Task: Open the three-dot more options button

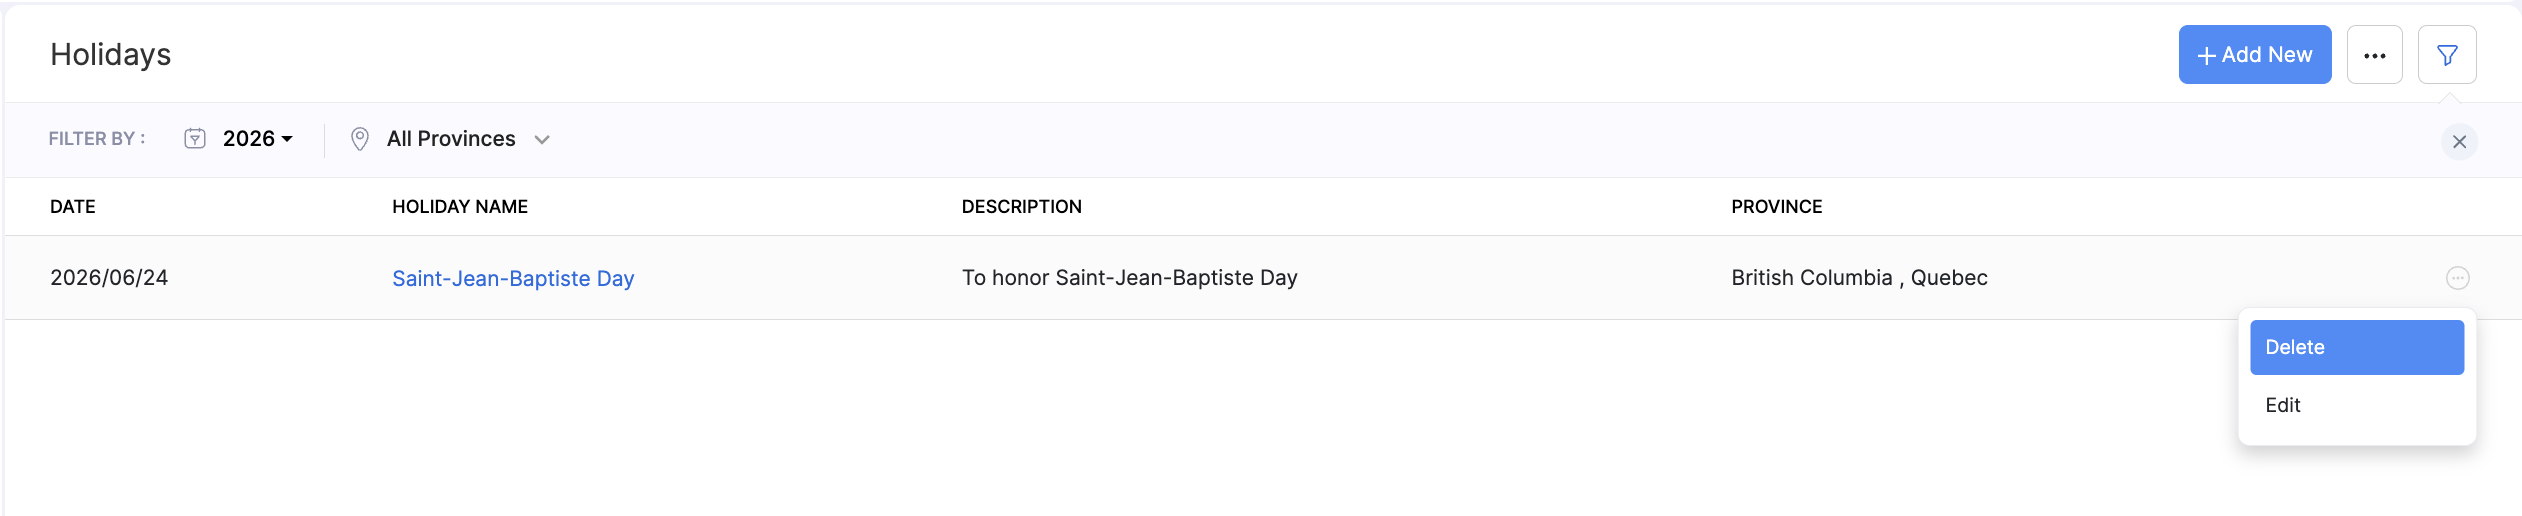Action: (x=2374, y=55)
